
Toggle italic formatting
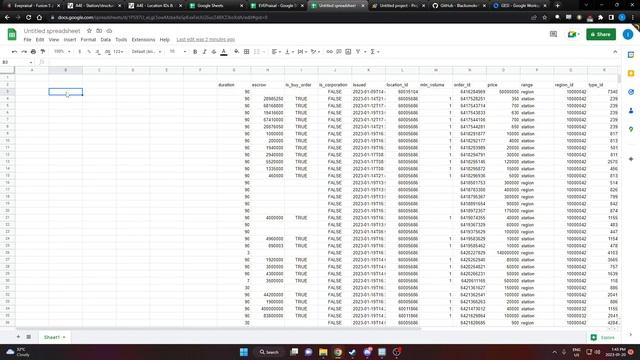tap(204, 52)
